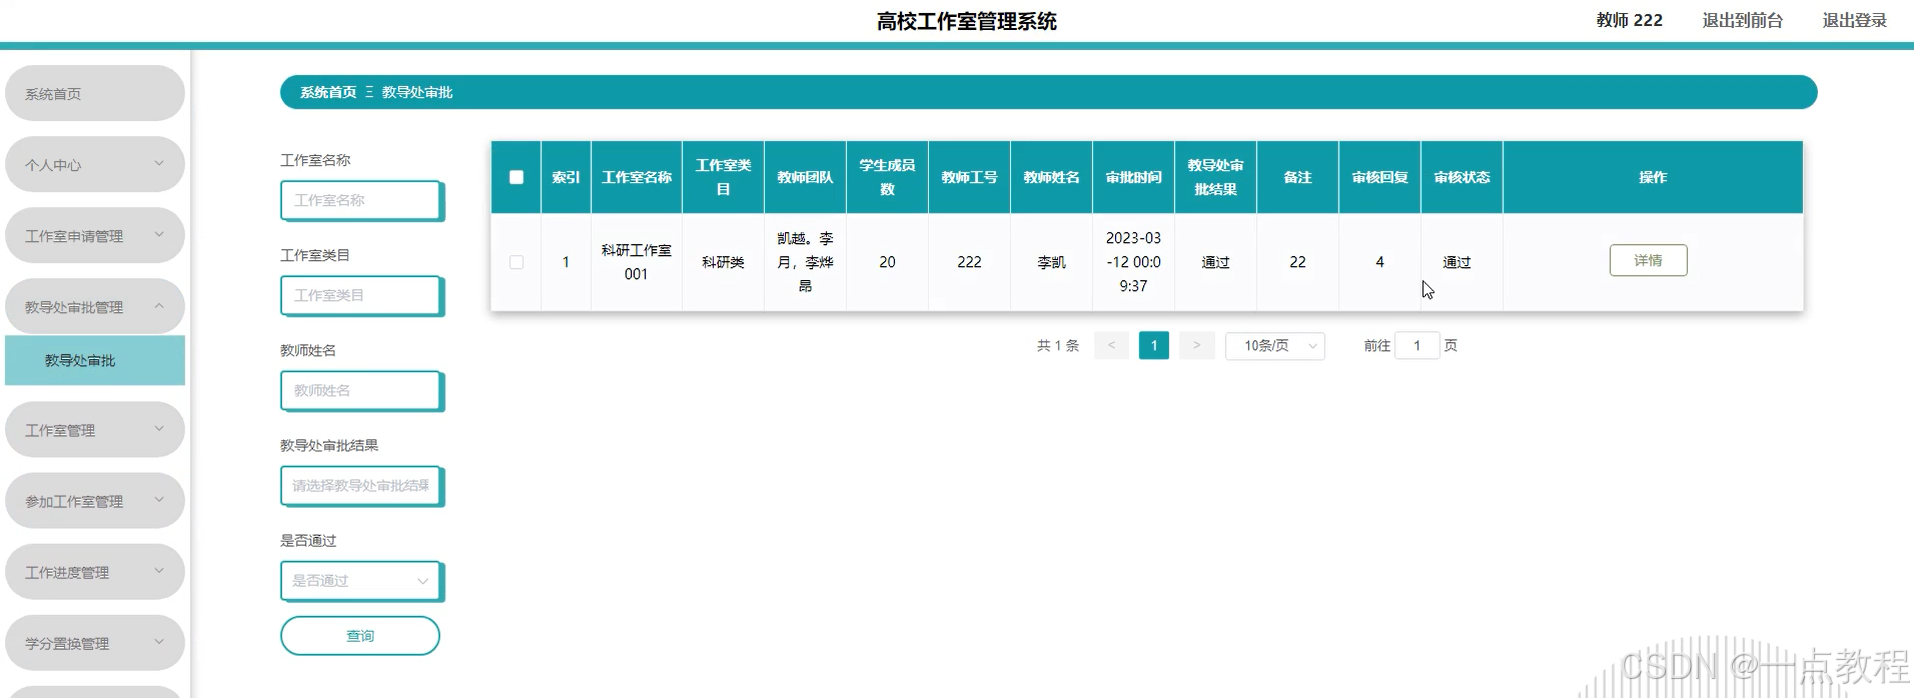Tick the select-all checkbox in table header

point(516,177)
